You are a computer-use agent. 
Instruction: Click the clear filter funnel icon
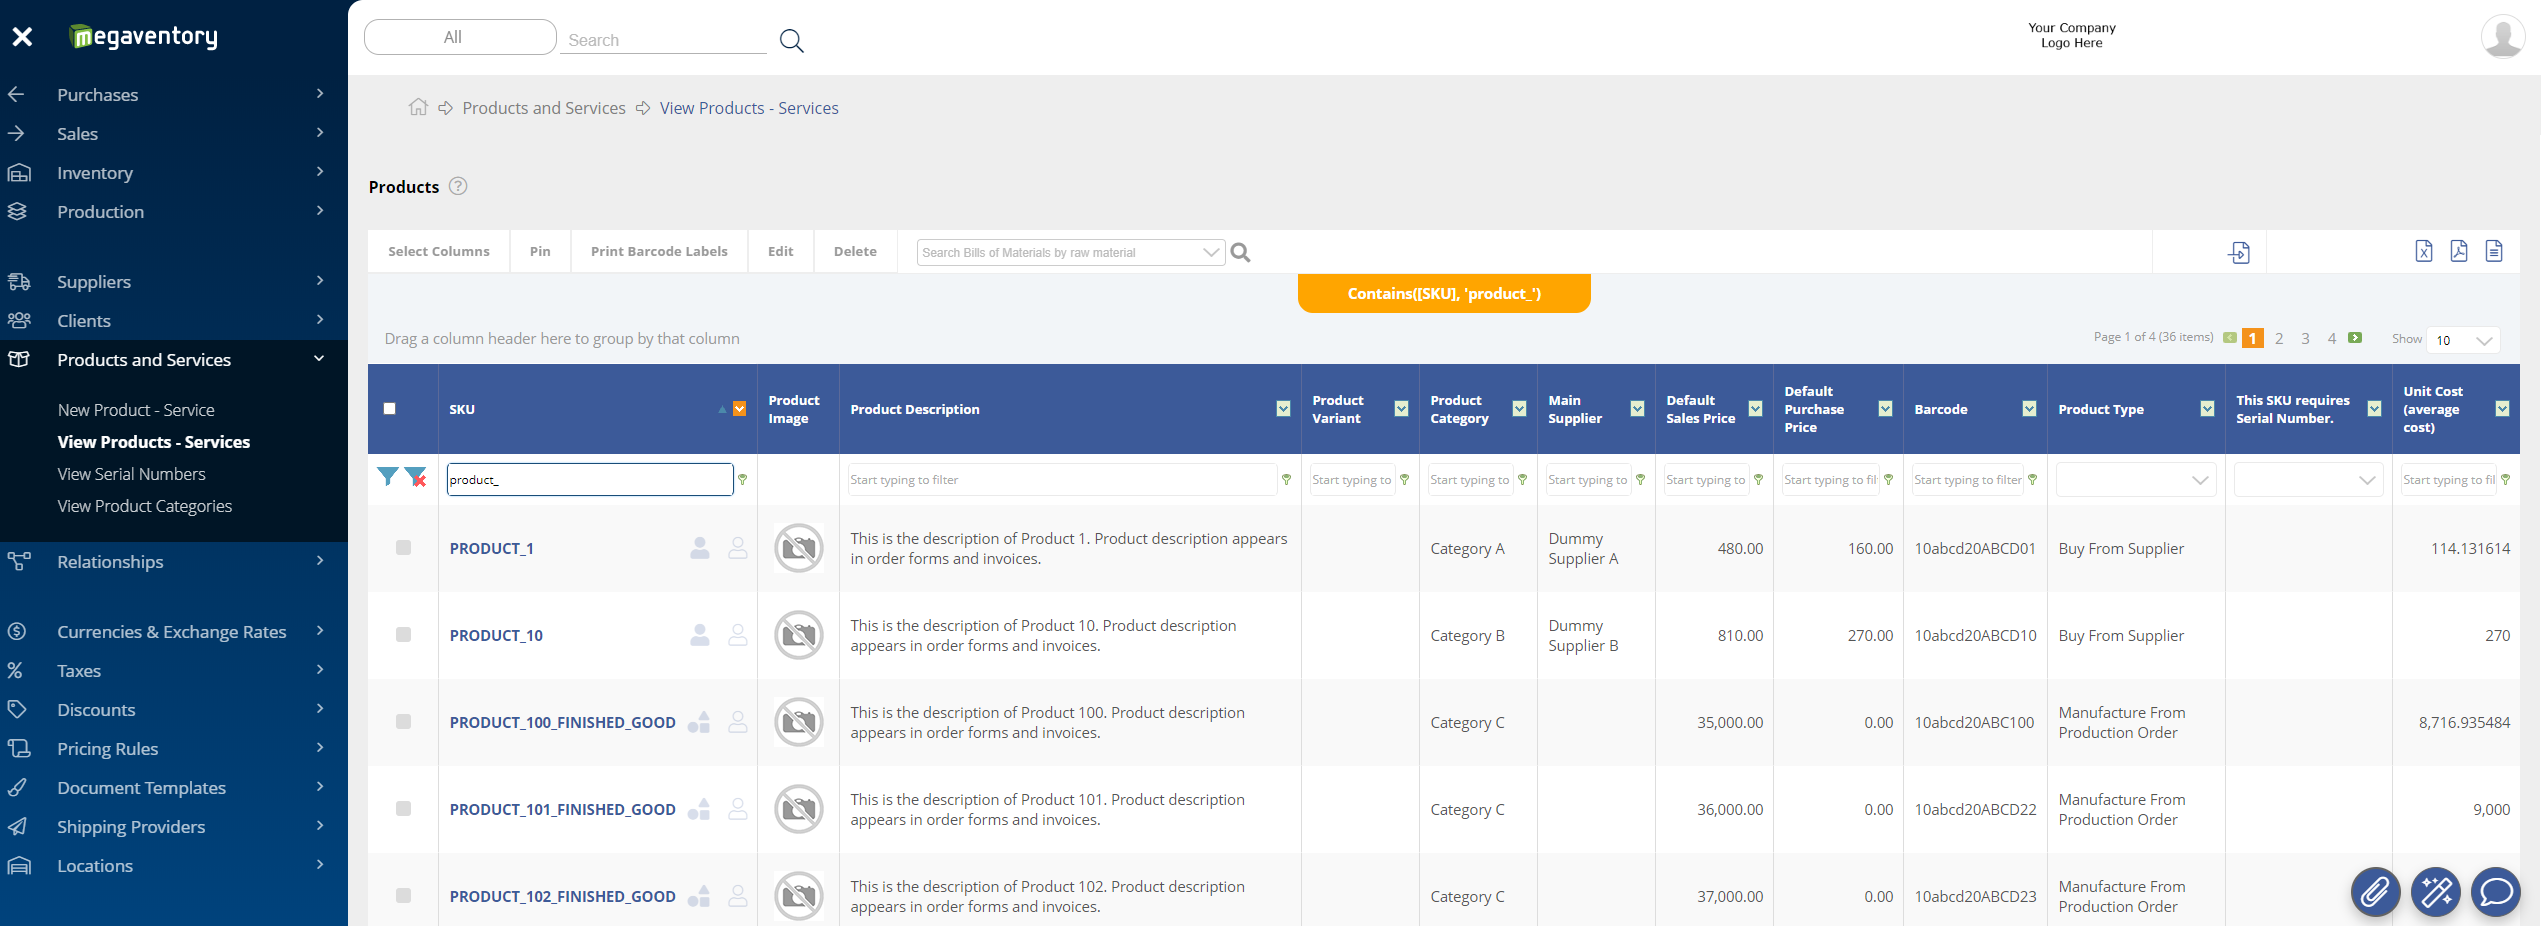pos(416,478)
